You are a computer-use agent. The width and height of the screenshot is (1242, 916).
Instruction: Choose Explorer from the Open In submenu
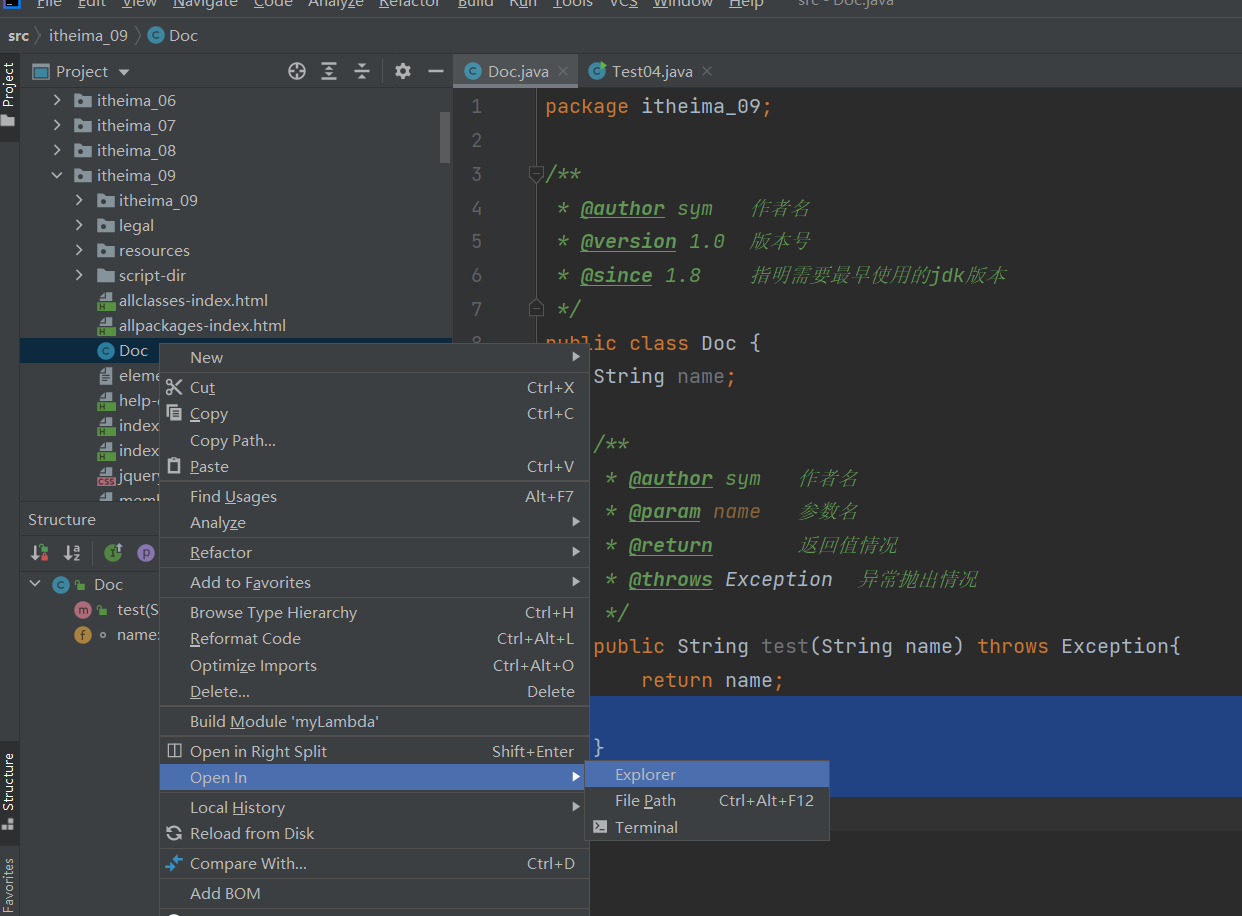(707, 774)
